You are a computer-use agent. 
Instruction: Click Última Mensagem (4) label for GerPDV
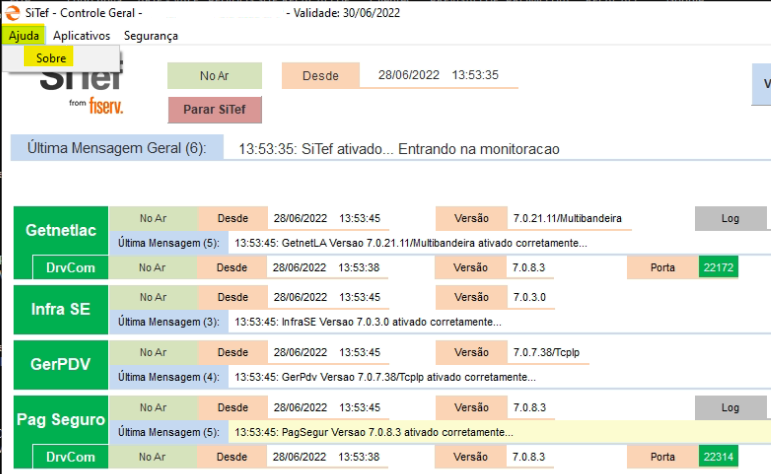(x=169, y=377)
